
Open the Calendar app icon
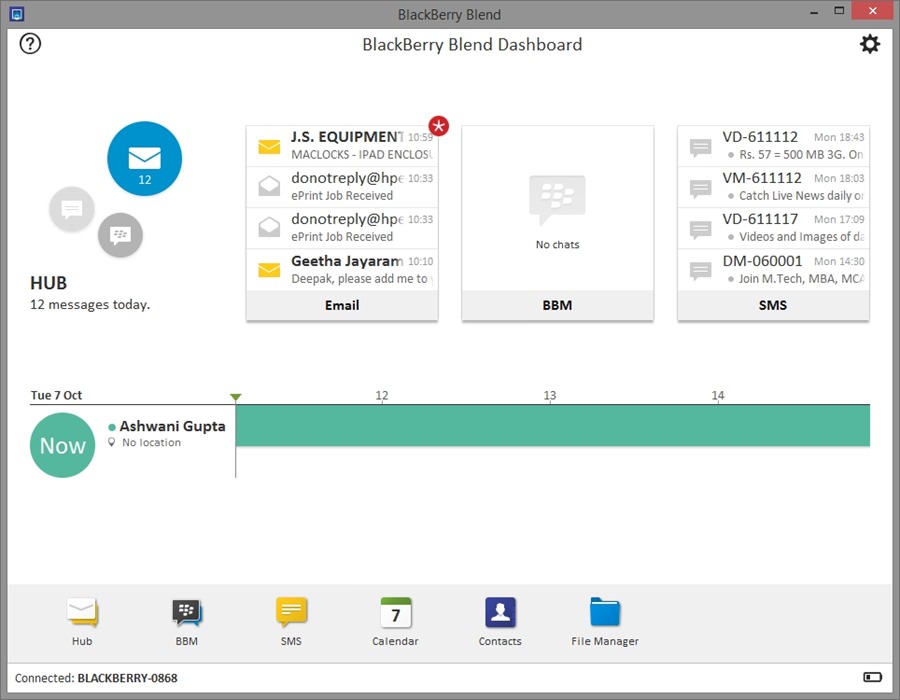[395, 612]
